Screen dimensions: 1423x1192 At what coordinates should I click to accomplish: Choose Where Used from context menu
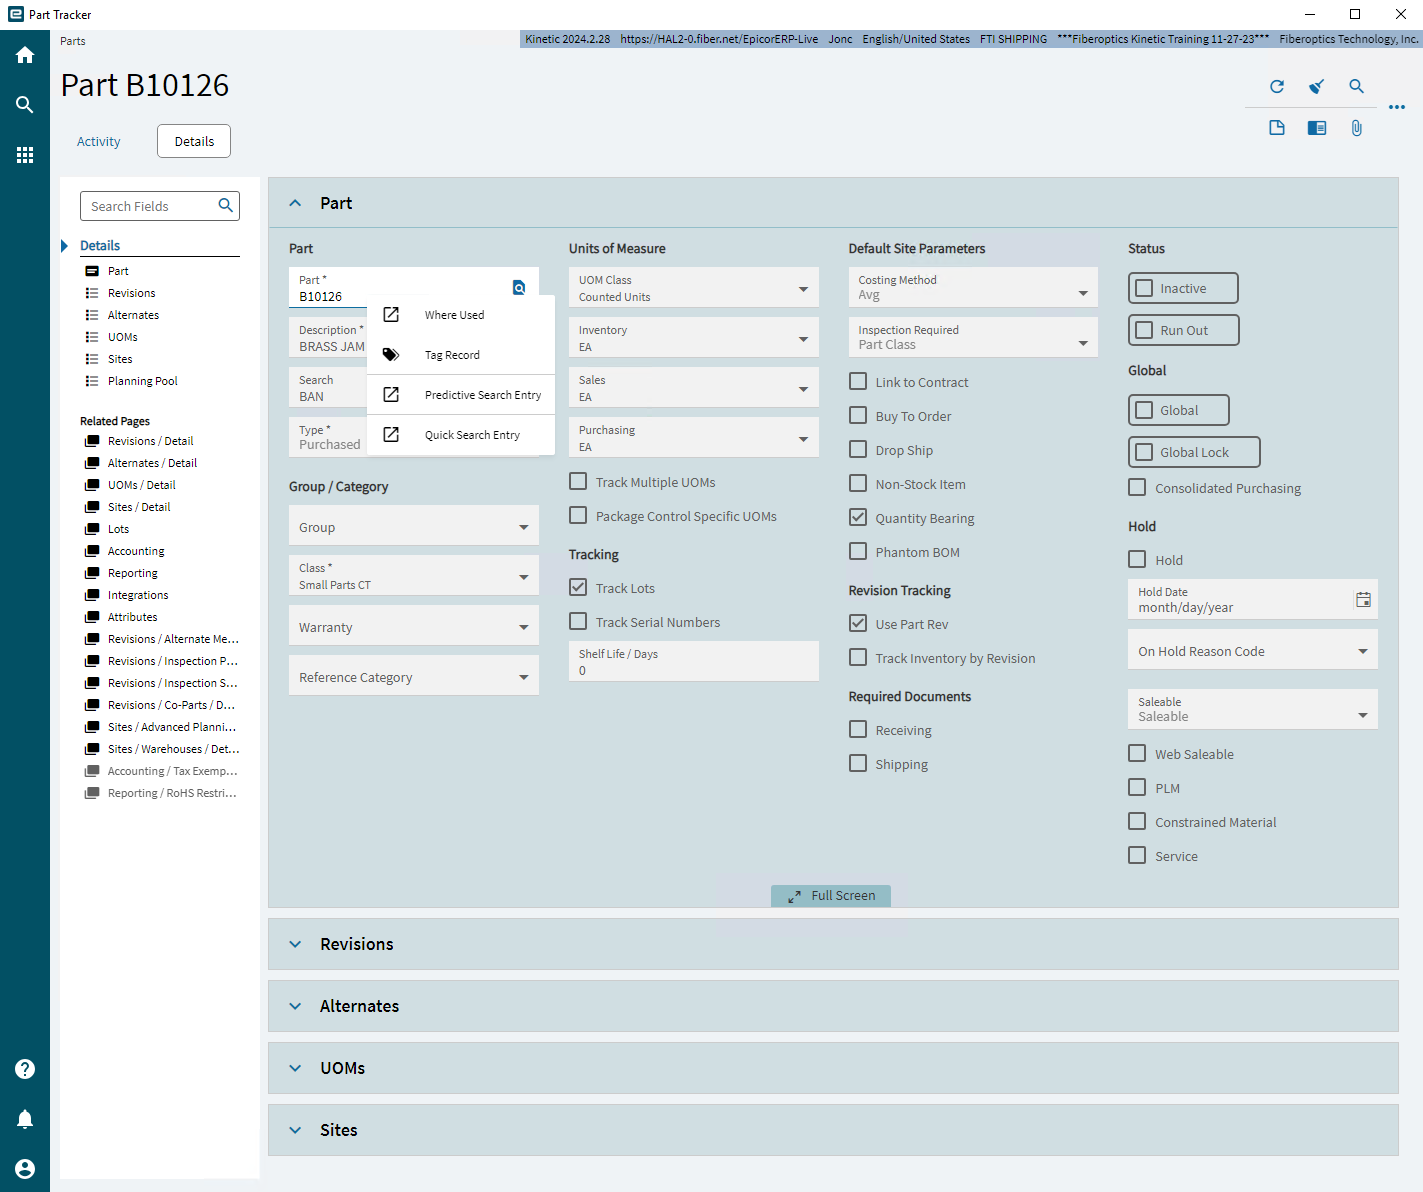[x=461, y=315]
